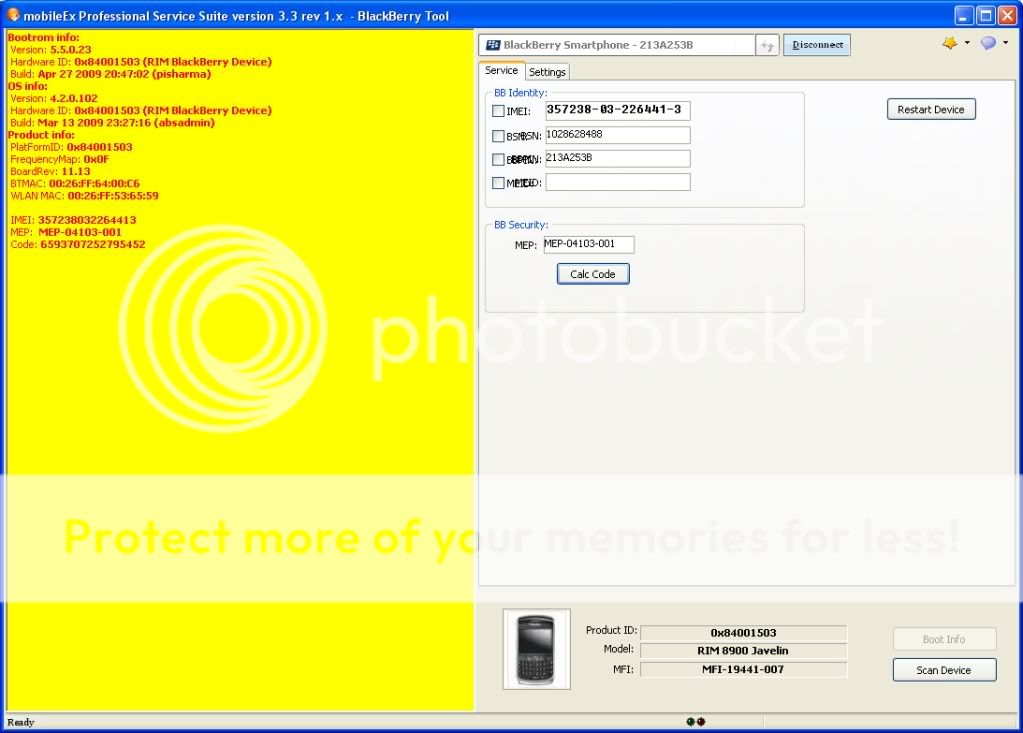Click the connection status LEDs in status bar
Screen dimensions: 1023x733
tap(695, 721)
